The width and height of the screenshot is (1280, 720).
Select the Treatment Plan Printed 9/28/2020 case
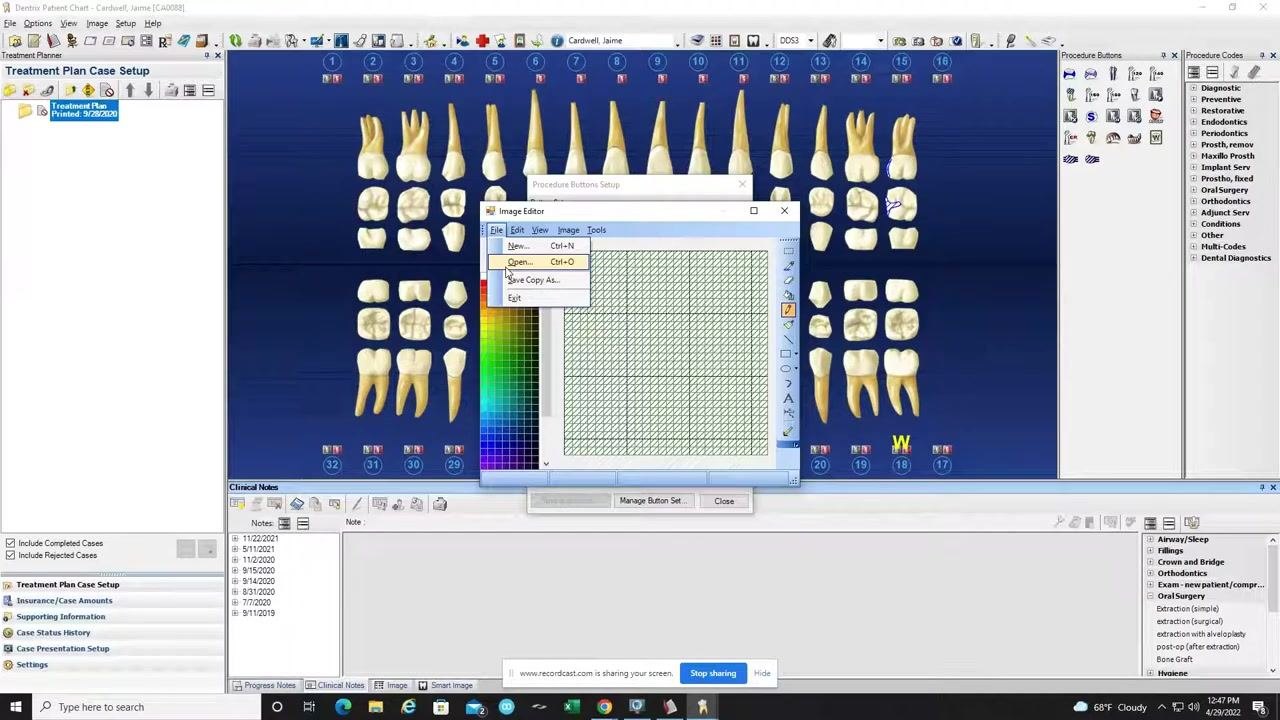pyautogui.click(x=84, y=110)
